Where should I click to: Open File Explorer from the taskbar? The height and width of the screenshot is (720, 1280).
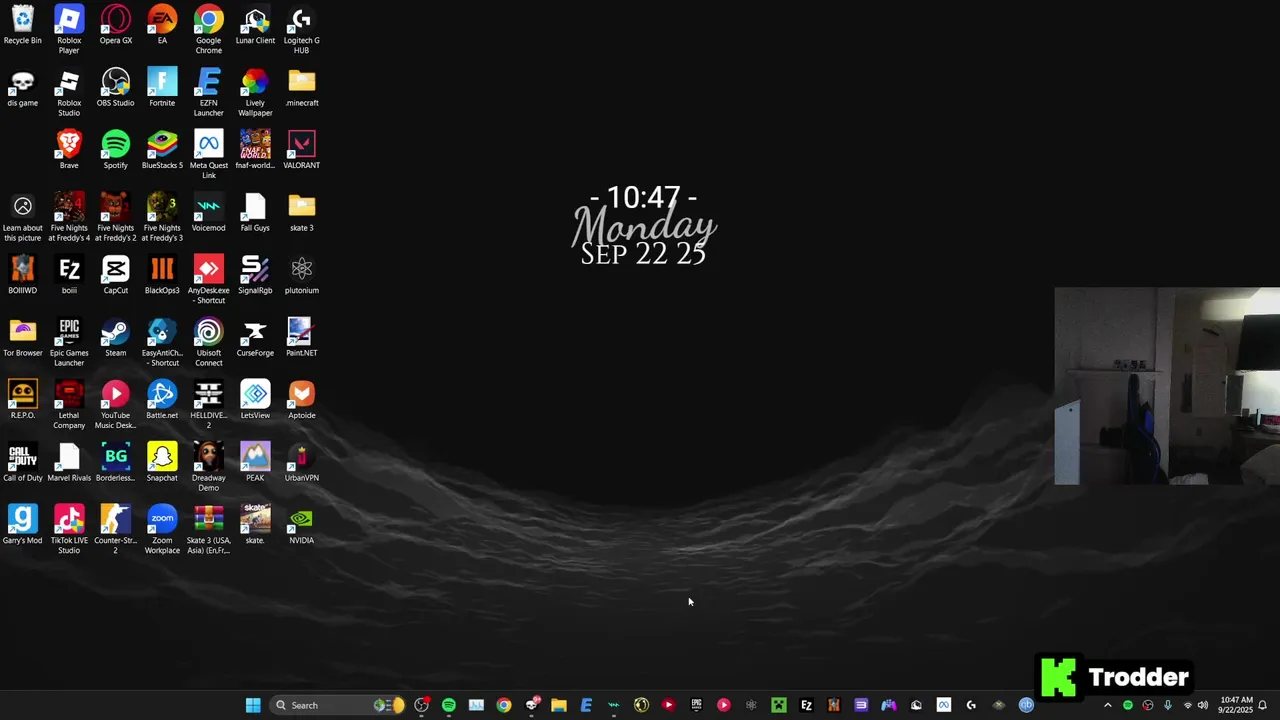tap(559, 705)
